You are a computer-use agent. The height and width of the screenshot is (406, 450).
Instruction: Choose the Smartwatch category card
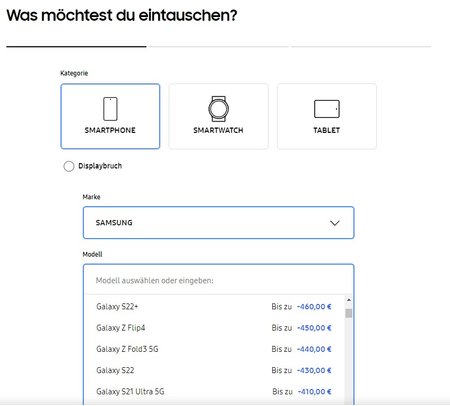point(218,116)
